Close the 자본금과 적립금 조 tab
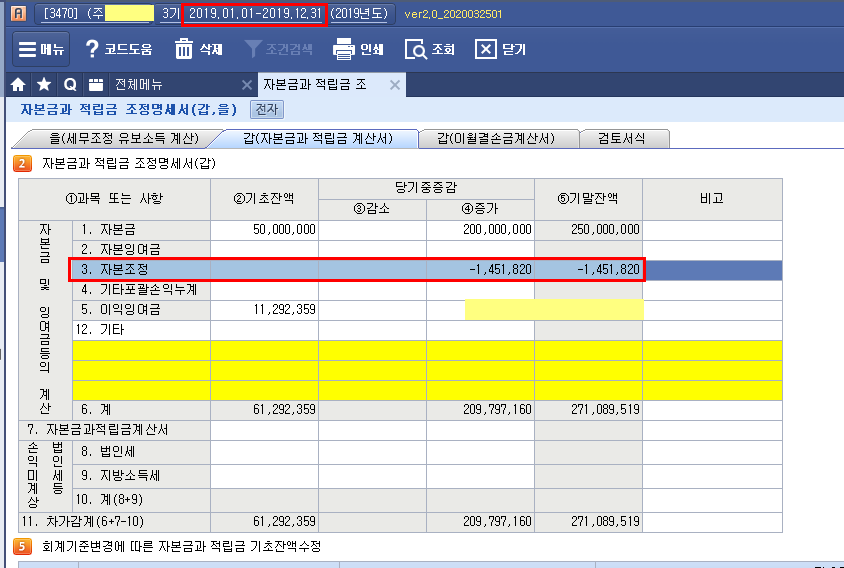This screenshot has width=844, height=568. [395, 85]
